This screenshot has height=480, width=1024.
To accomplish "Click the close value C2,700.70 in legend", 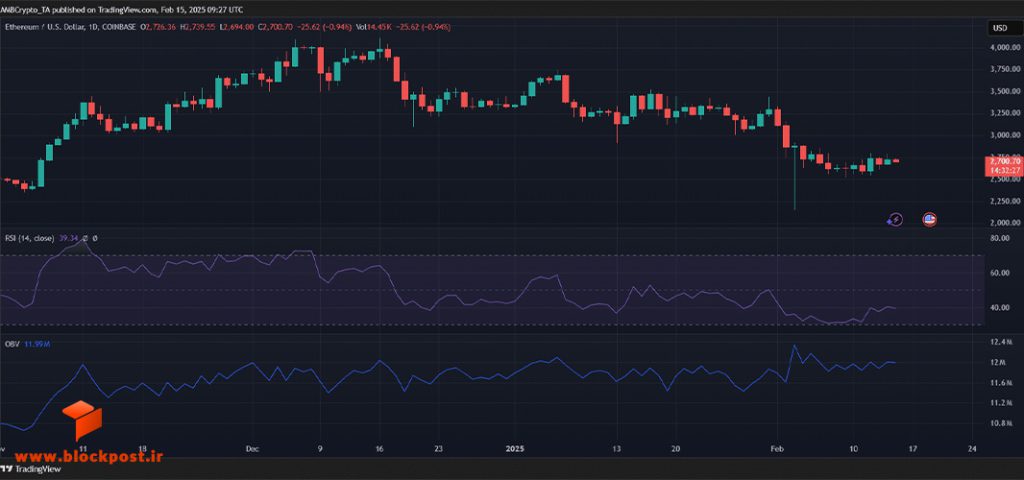I will click(x=275, y=27).
